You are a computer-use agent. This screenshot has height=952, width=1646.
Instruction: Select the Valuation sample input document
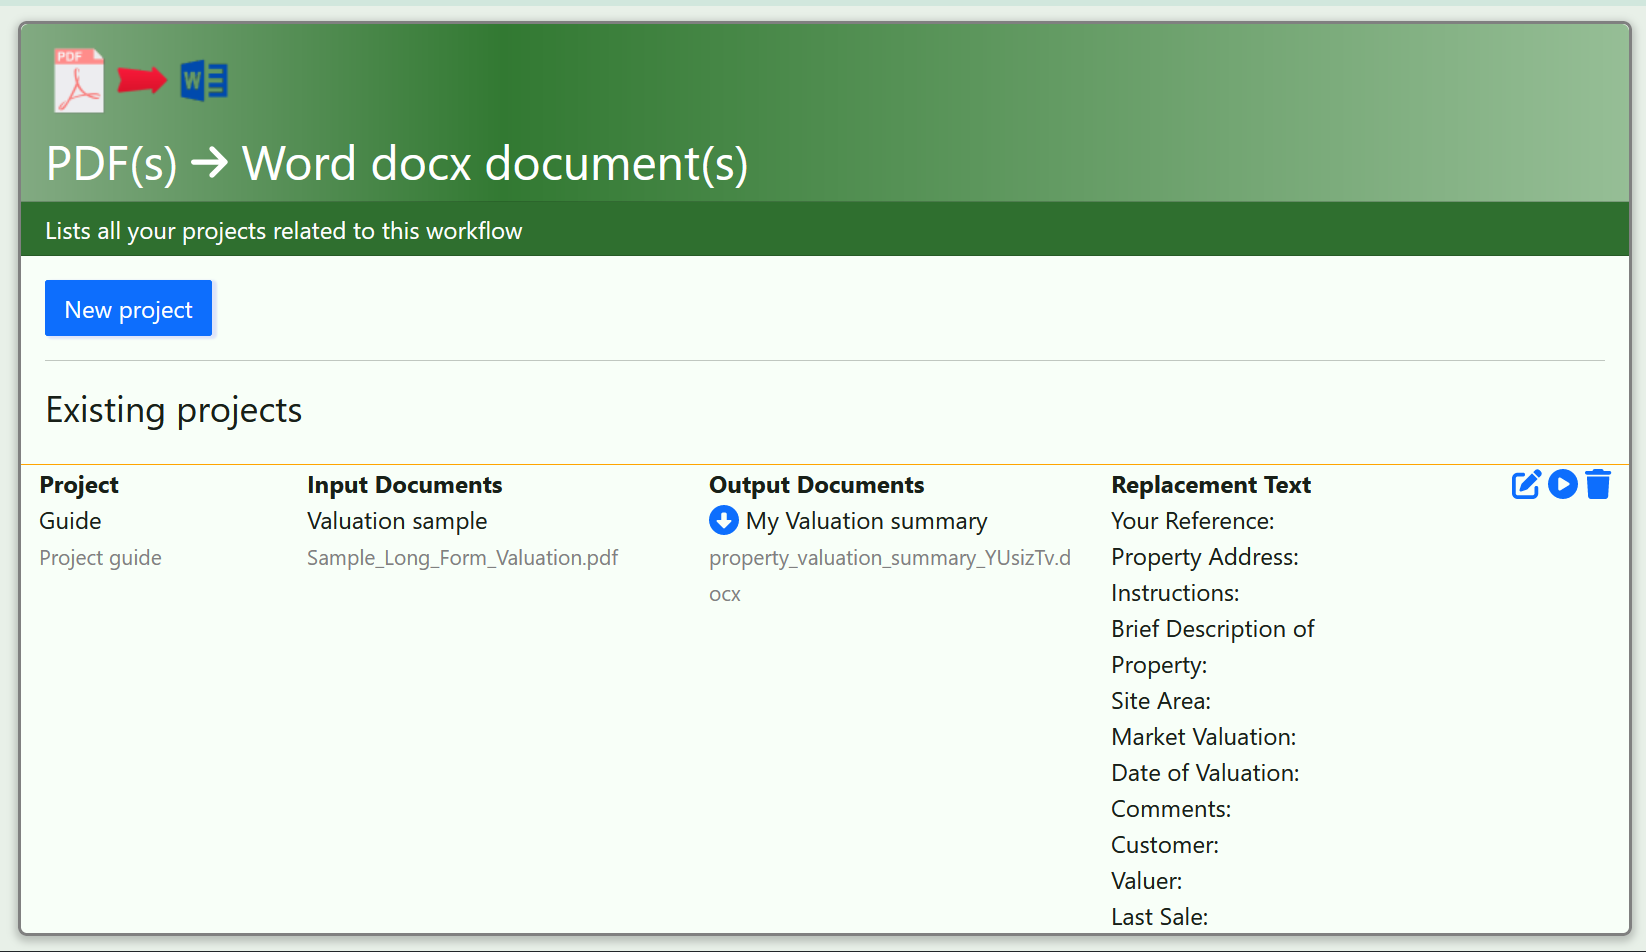(x=397, y=521)
